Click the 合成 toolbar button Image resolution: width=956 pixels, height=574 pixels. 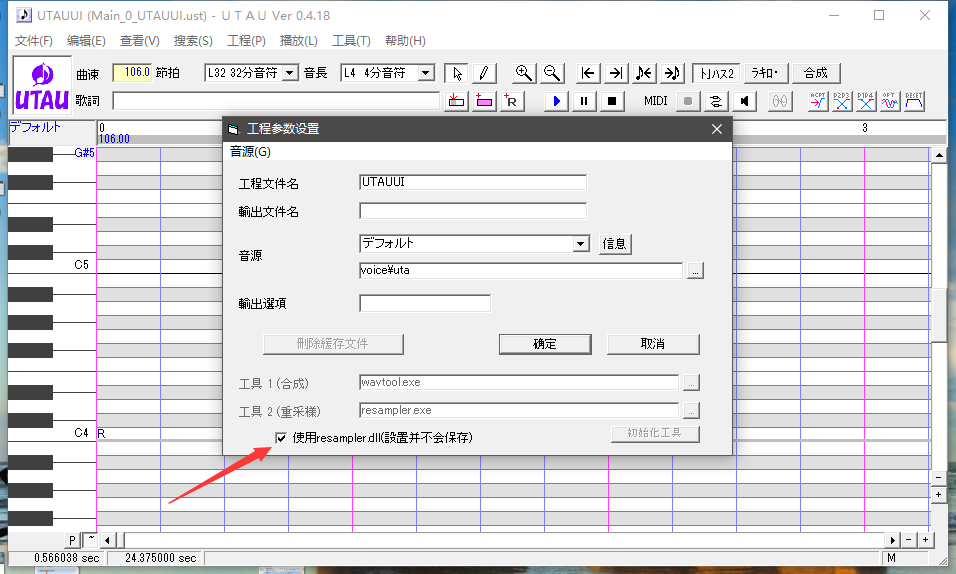coord(815,73)
